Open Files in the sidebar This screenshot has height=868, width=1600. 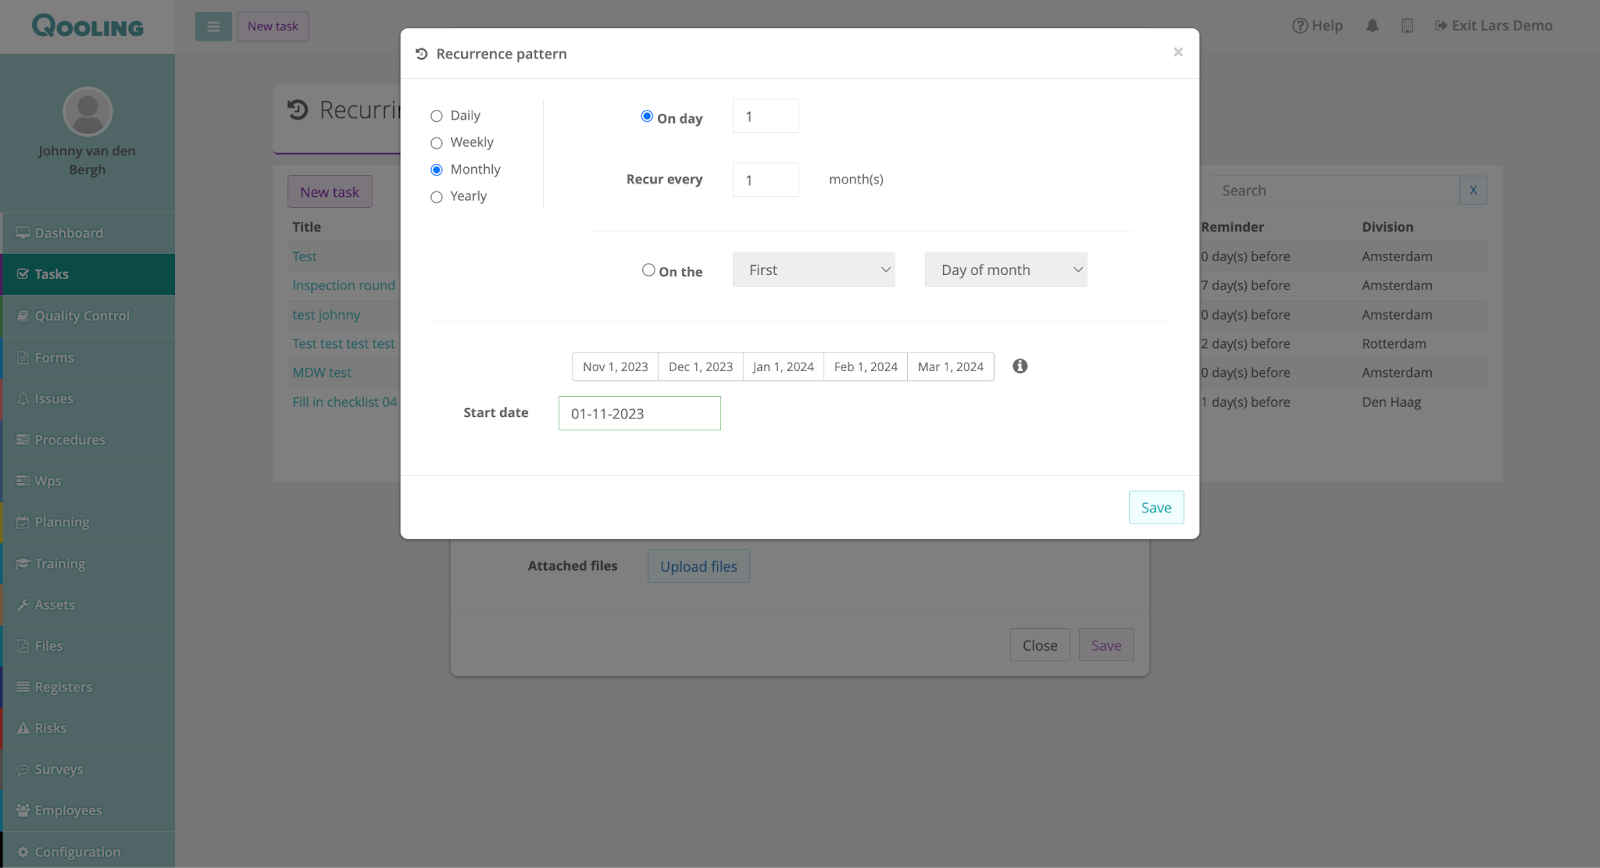coord(88,646)
